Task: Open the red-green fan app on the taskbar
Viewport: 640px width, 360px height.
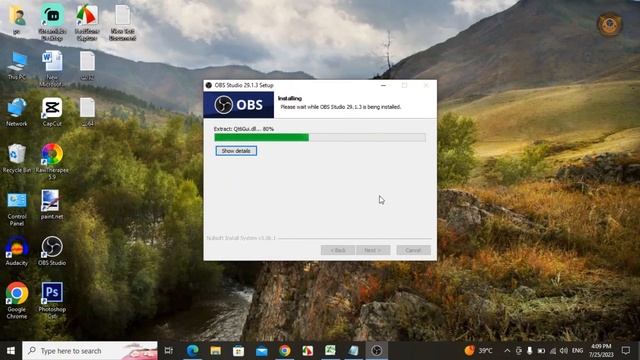Action: click(x=307, y=351)
